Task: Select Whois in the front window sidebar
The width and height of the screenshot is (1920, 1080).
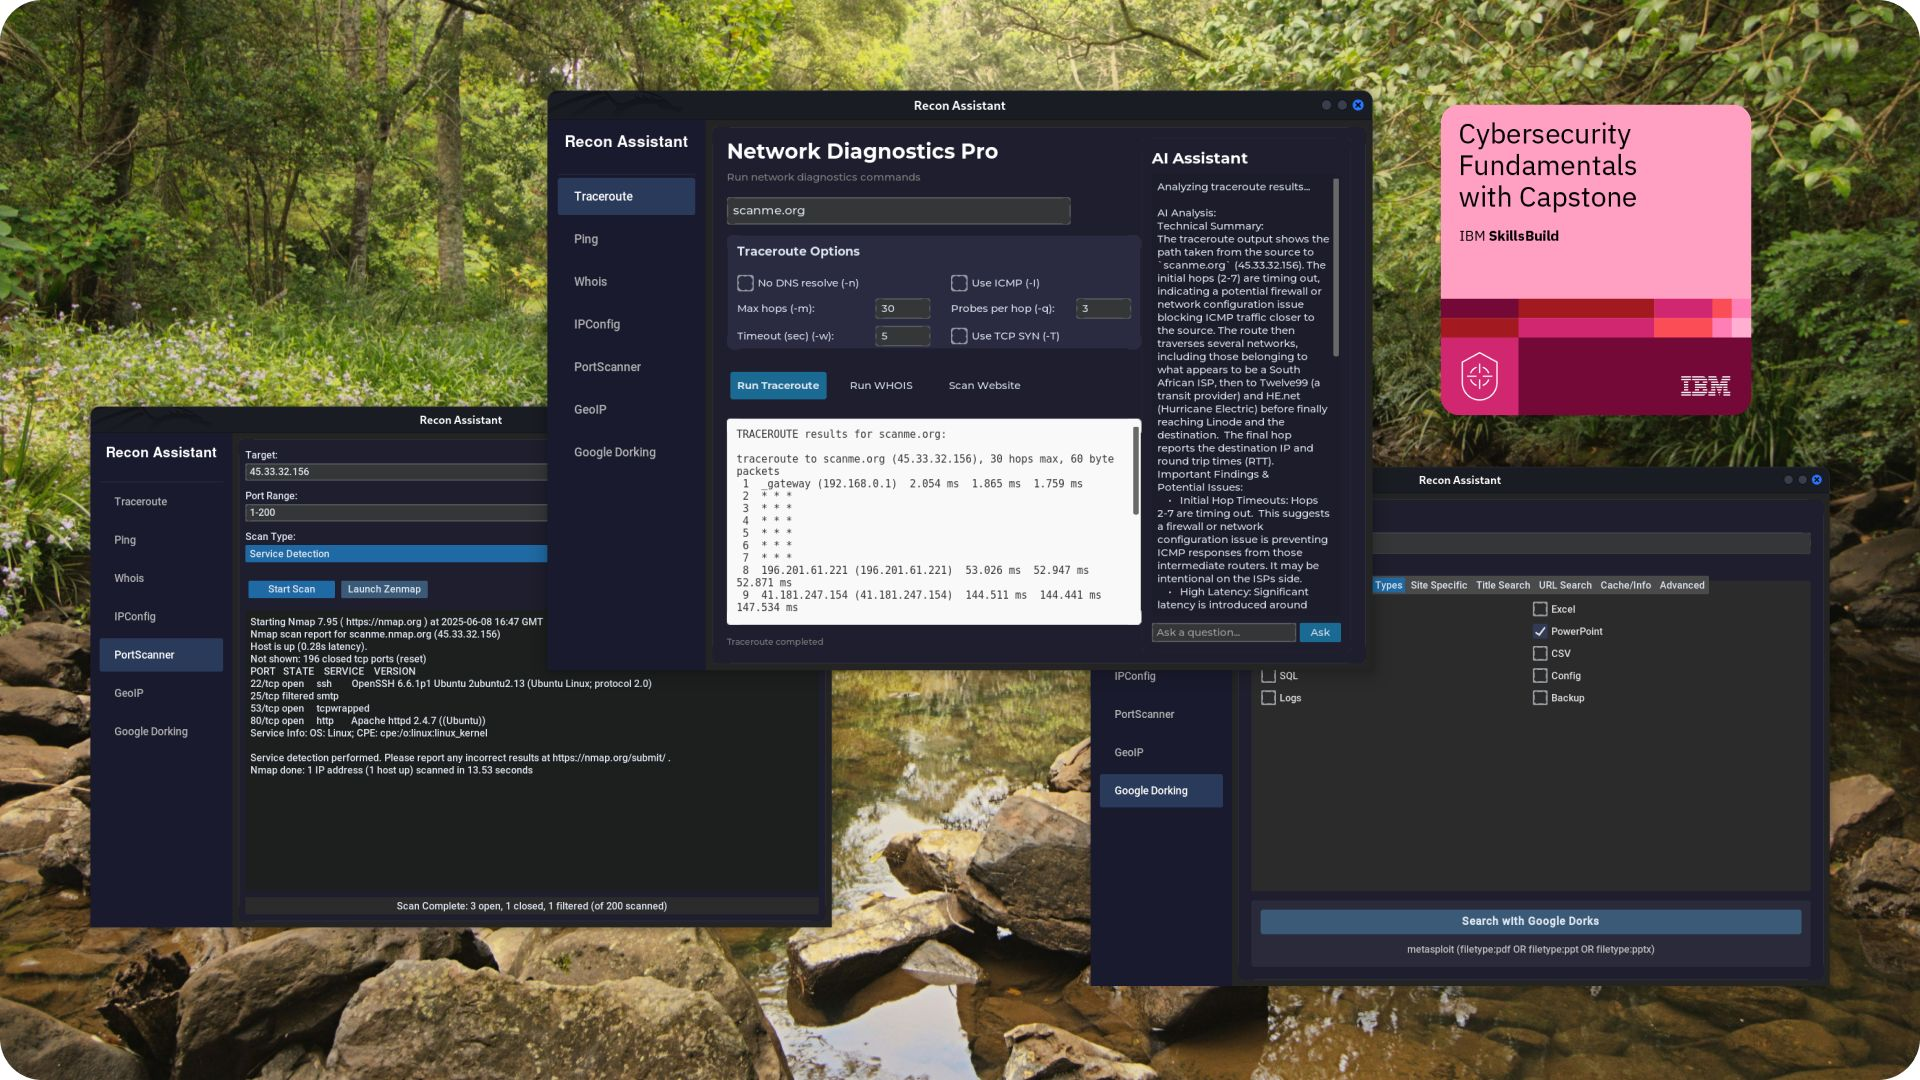Action: (x=590, y=282)
